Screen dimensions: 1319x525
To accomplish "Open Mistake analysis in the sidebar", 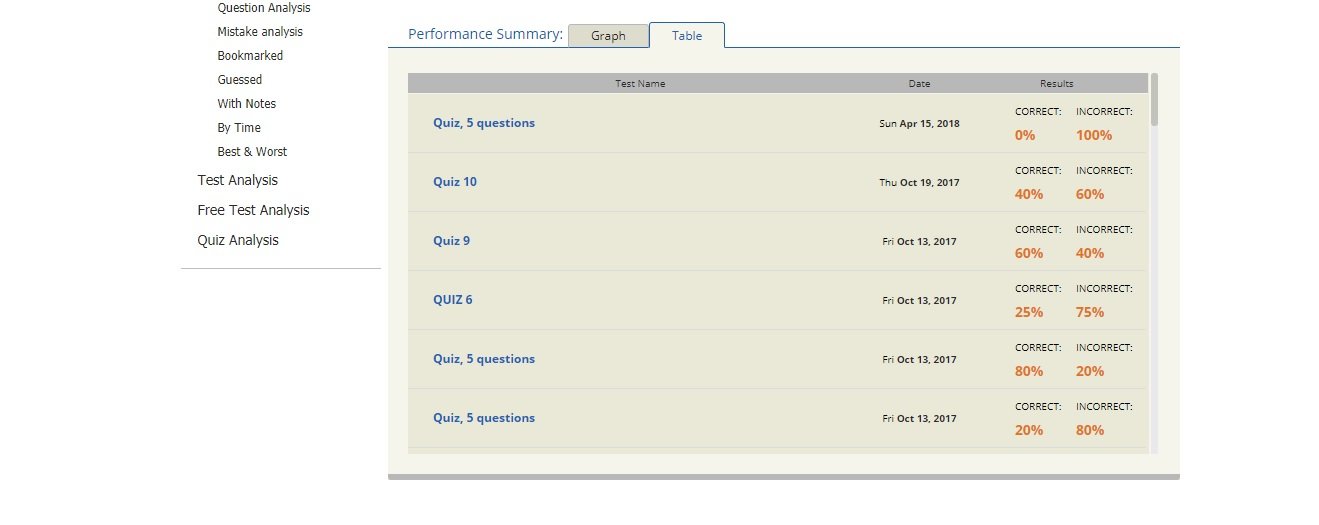I will 260,32.
